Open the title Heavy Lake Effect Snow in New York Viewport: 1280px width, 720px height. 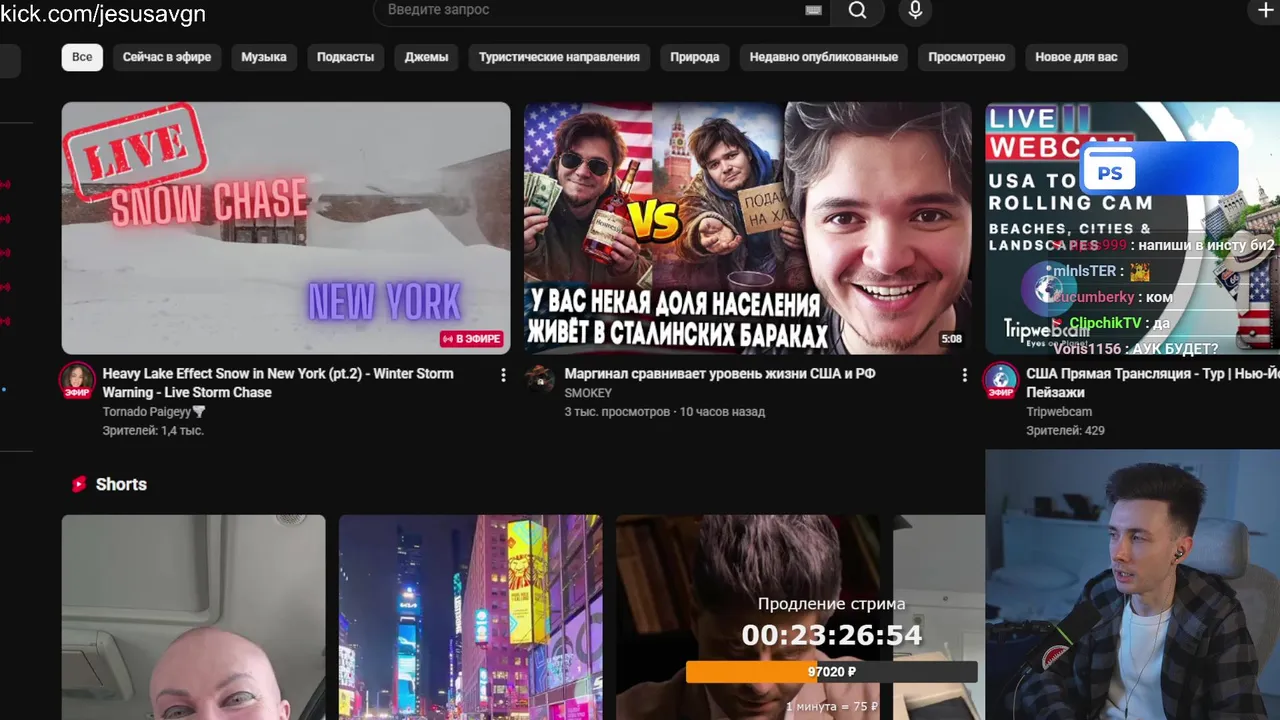tap(278, 383)
